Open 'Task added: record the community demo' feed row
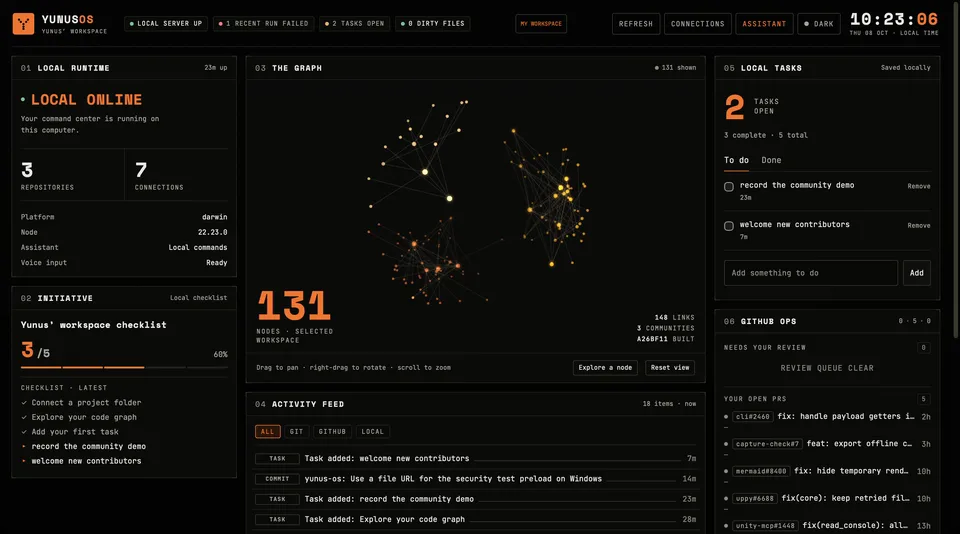The width and height of the screenshot is (960, 534). tap(476, 499)
